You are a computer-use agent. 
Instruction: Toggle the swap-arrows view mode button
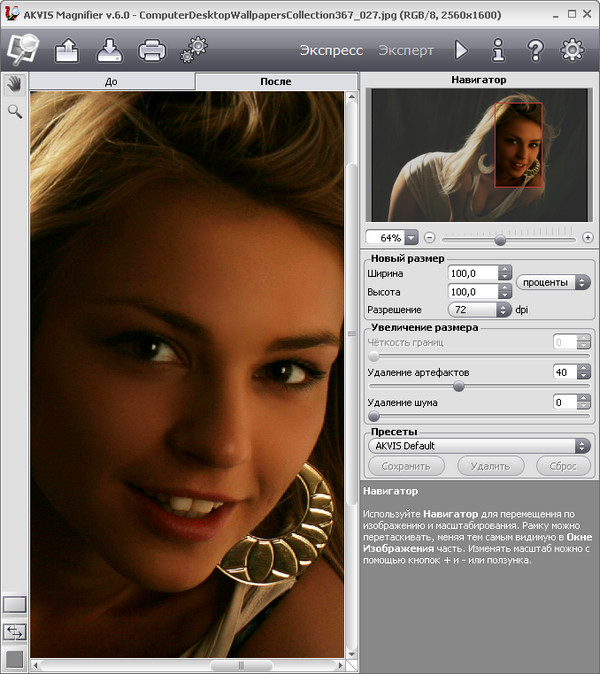14,631
